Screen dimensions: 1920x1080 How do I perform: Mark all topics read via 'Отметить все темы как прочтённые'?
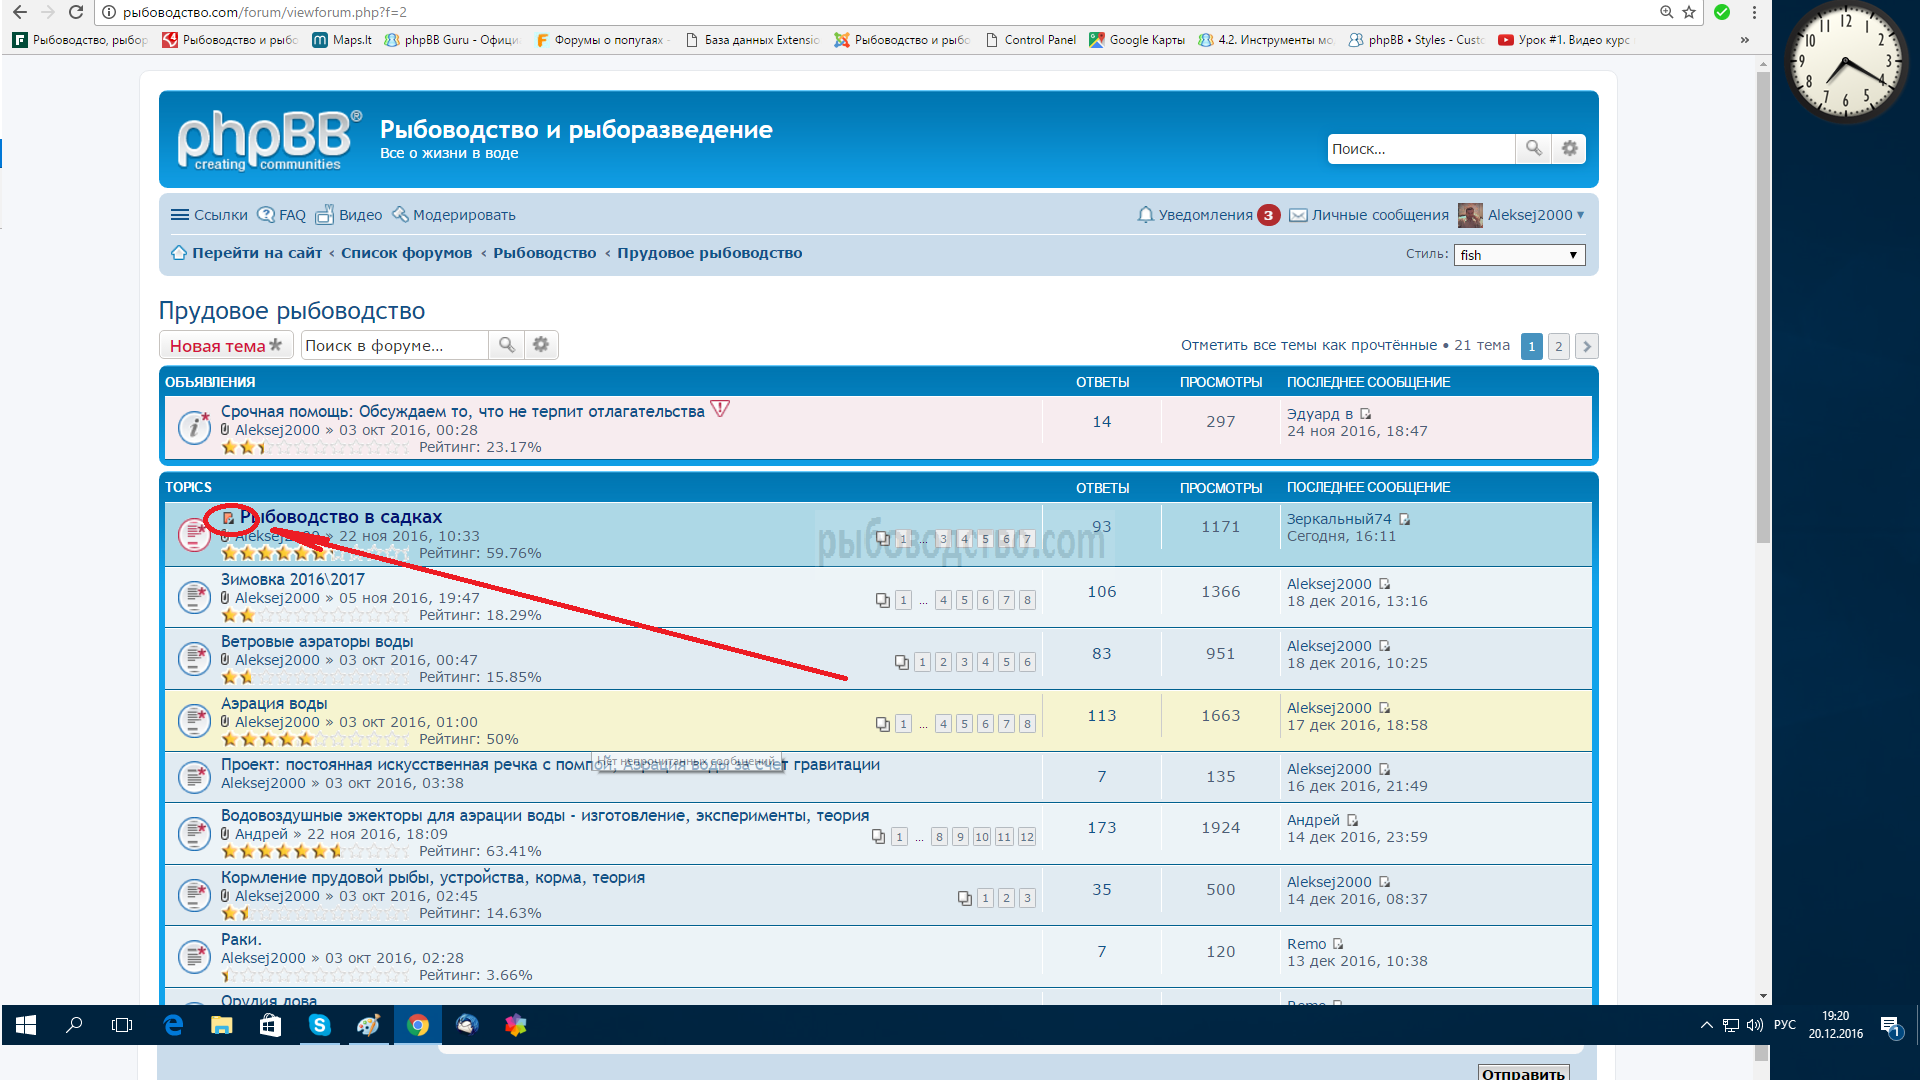1308,345
